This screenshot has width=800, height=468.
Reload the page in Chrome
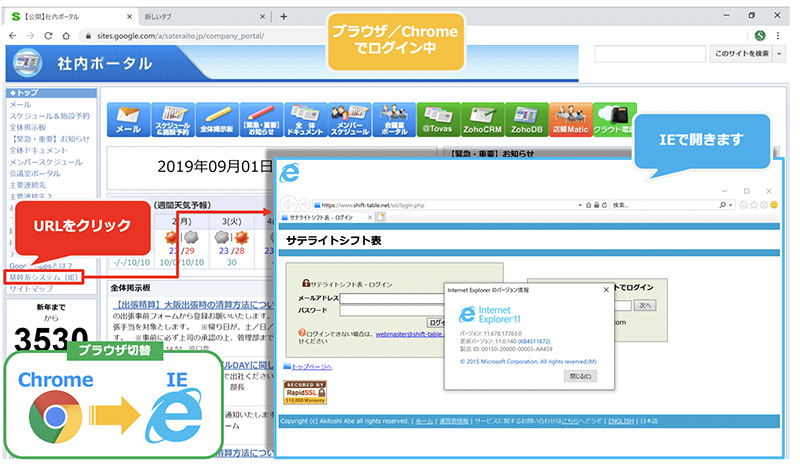[x=48, y=36]
